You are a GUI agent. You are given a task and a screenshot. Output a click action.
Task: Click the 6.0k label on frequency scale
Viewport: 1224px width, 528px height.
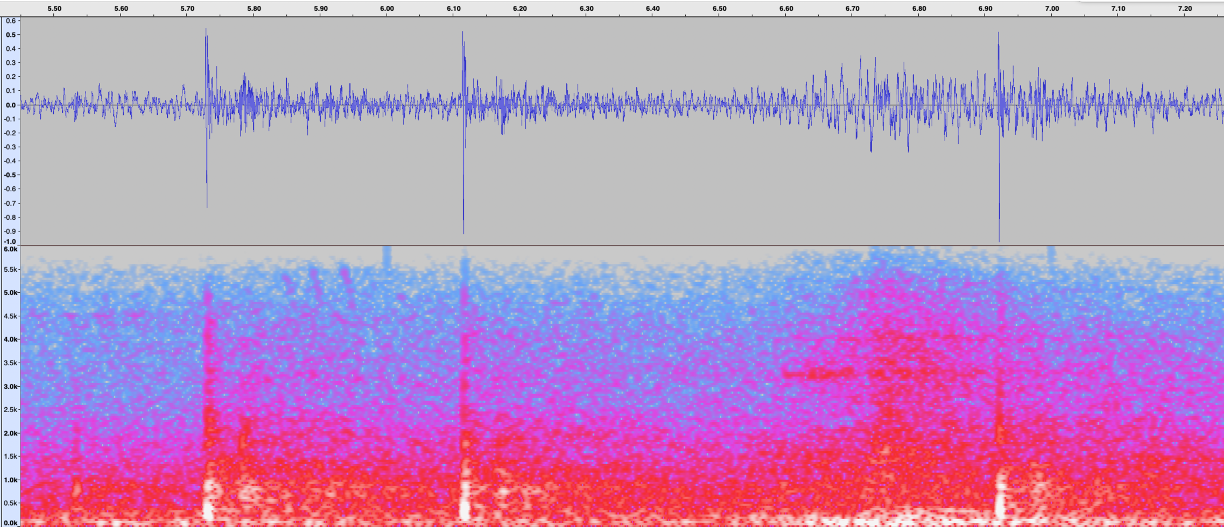(11, 249)
